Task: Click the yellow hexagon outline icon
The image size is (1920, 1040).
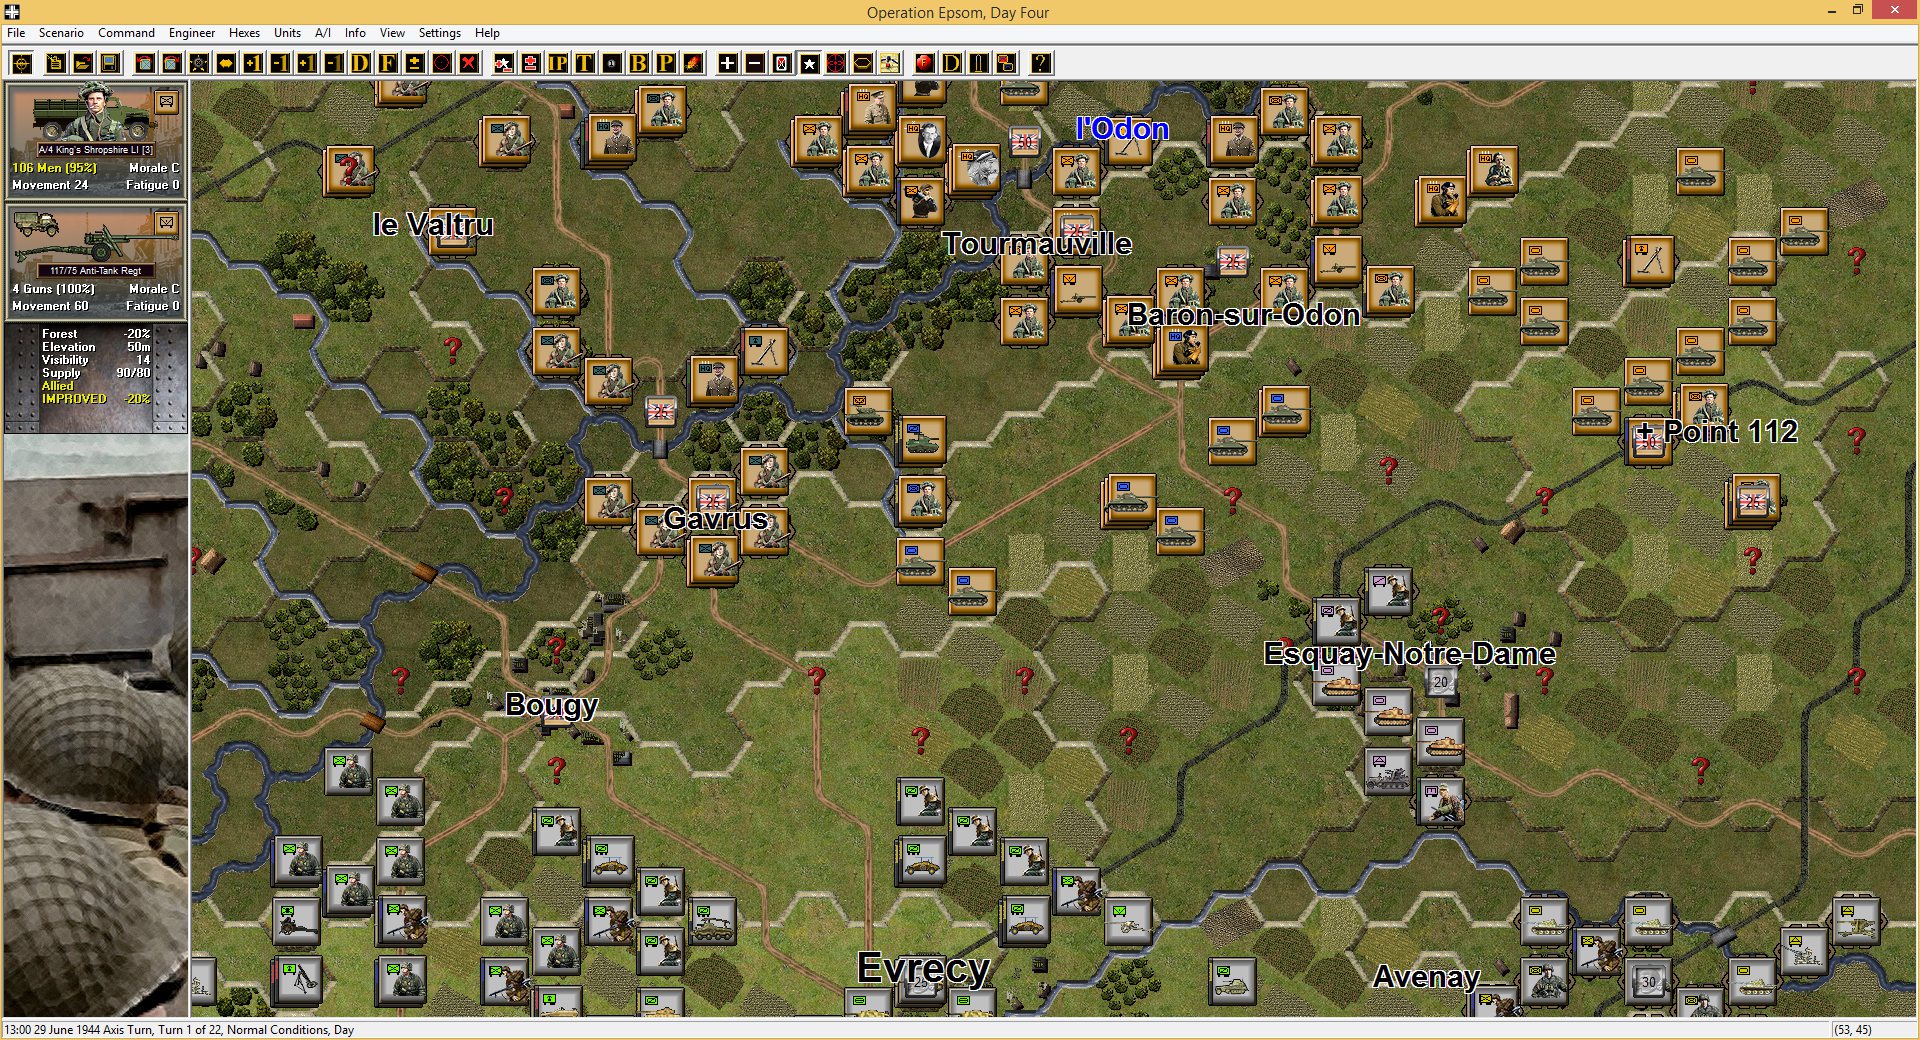Action: pyautogui.click(x=863, y=64)
